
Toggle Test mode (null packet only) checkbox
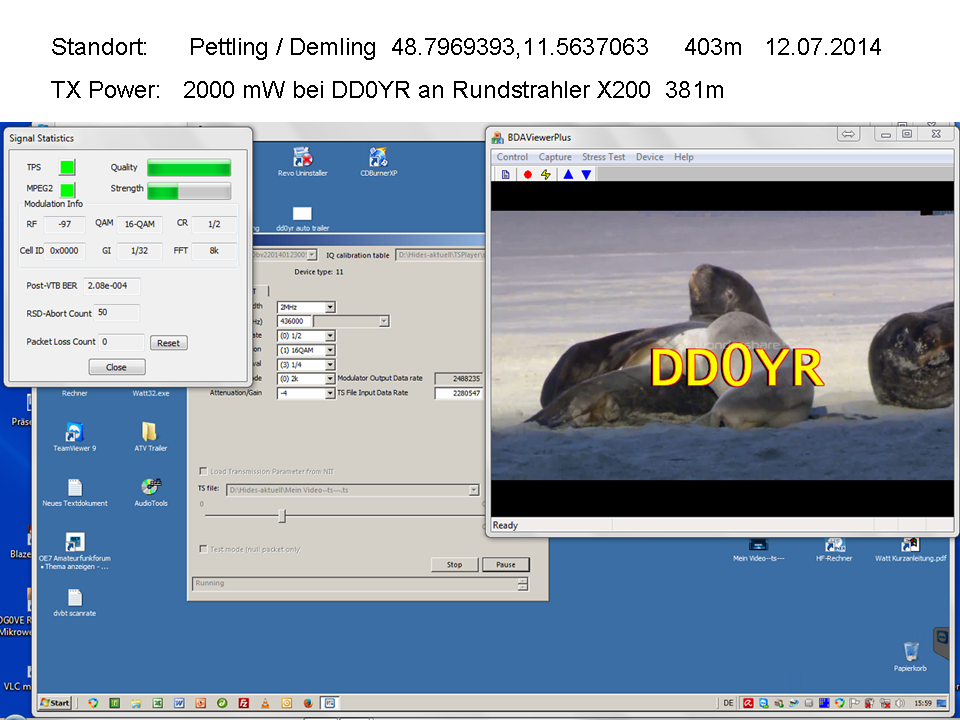tap(205, 549)
